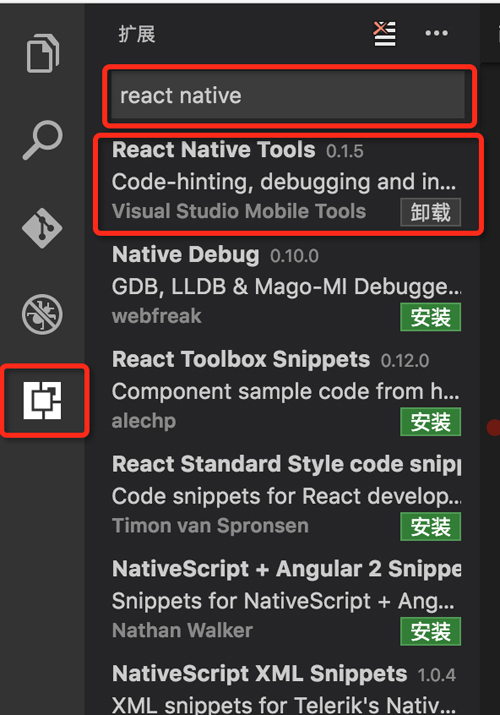Open the Debug view with bug icon
The height and width of the screenshot is (715, 500).
(x=42, y=314)
